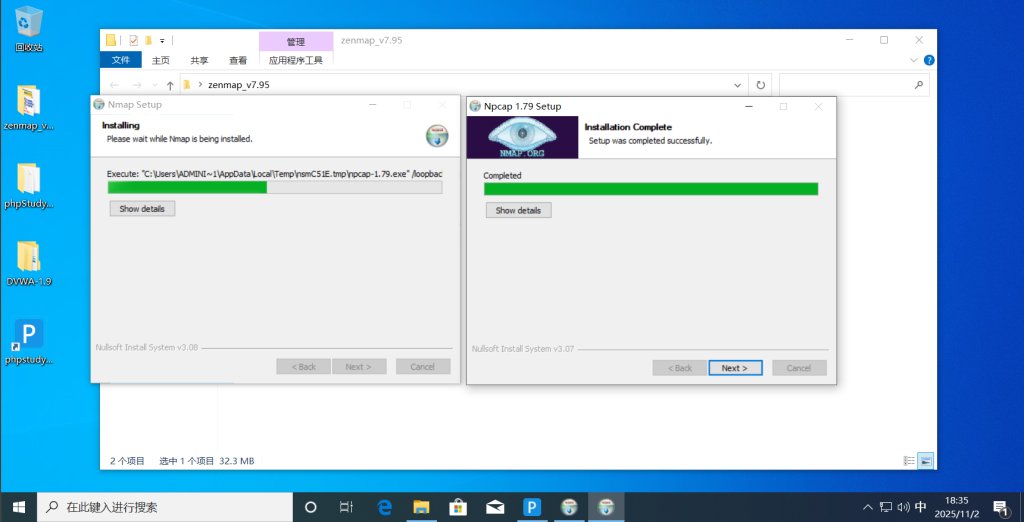Open the Recycle Bin desktop icon
Image resolution: width=1024 pixels, height=522 pixels.
tap(29, 28)
